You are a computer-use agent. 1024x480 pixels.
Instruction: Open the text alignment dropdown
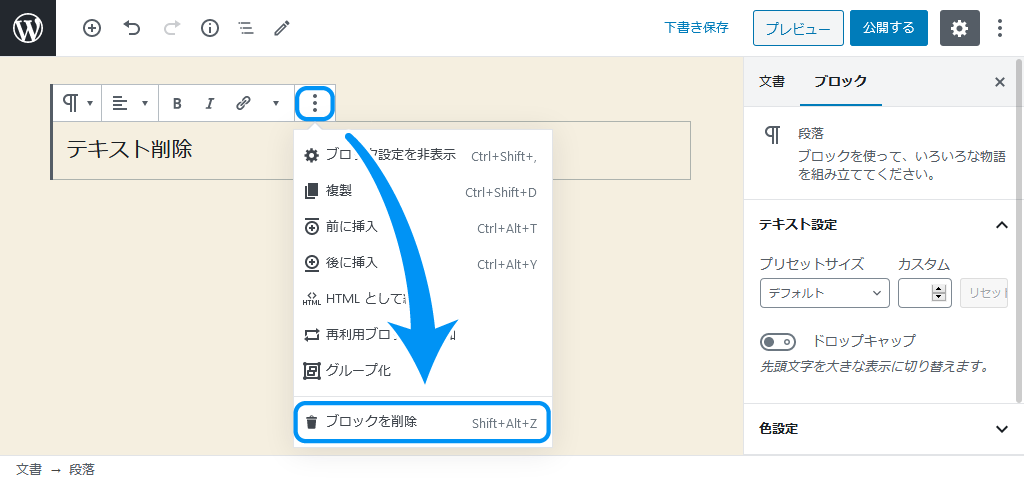tap(130, 103)
